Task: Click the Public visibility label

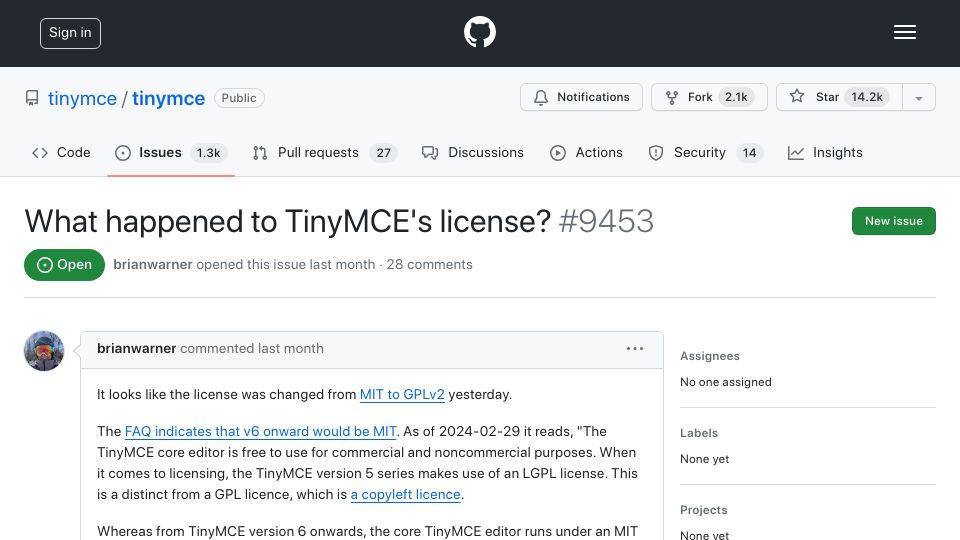Action: pos(239,98)
